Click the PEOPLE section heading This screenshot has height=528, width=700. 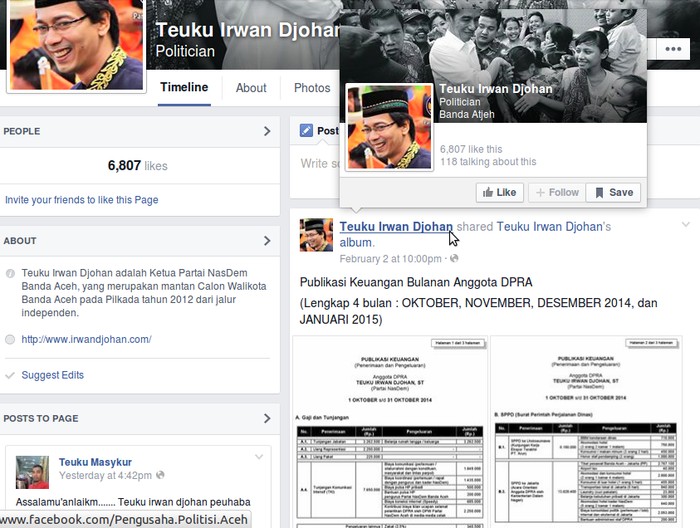pos(22,131)
